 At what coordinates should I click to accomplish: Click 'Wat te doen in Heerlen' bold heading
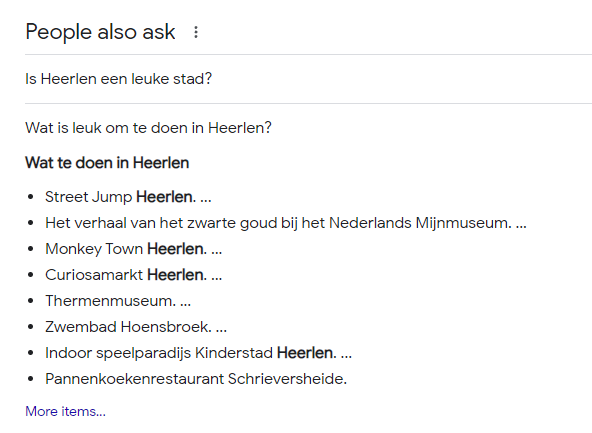107,163
